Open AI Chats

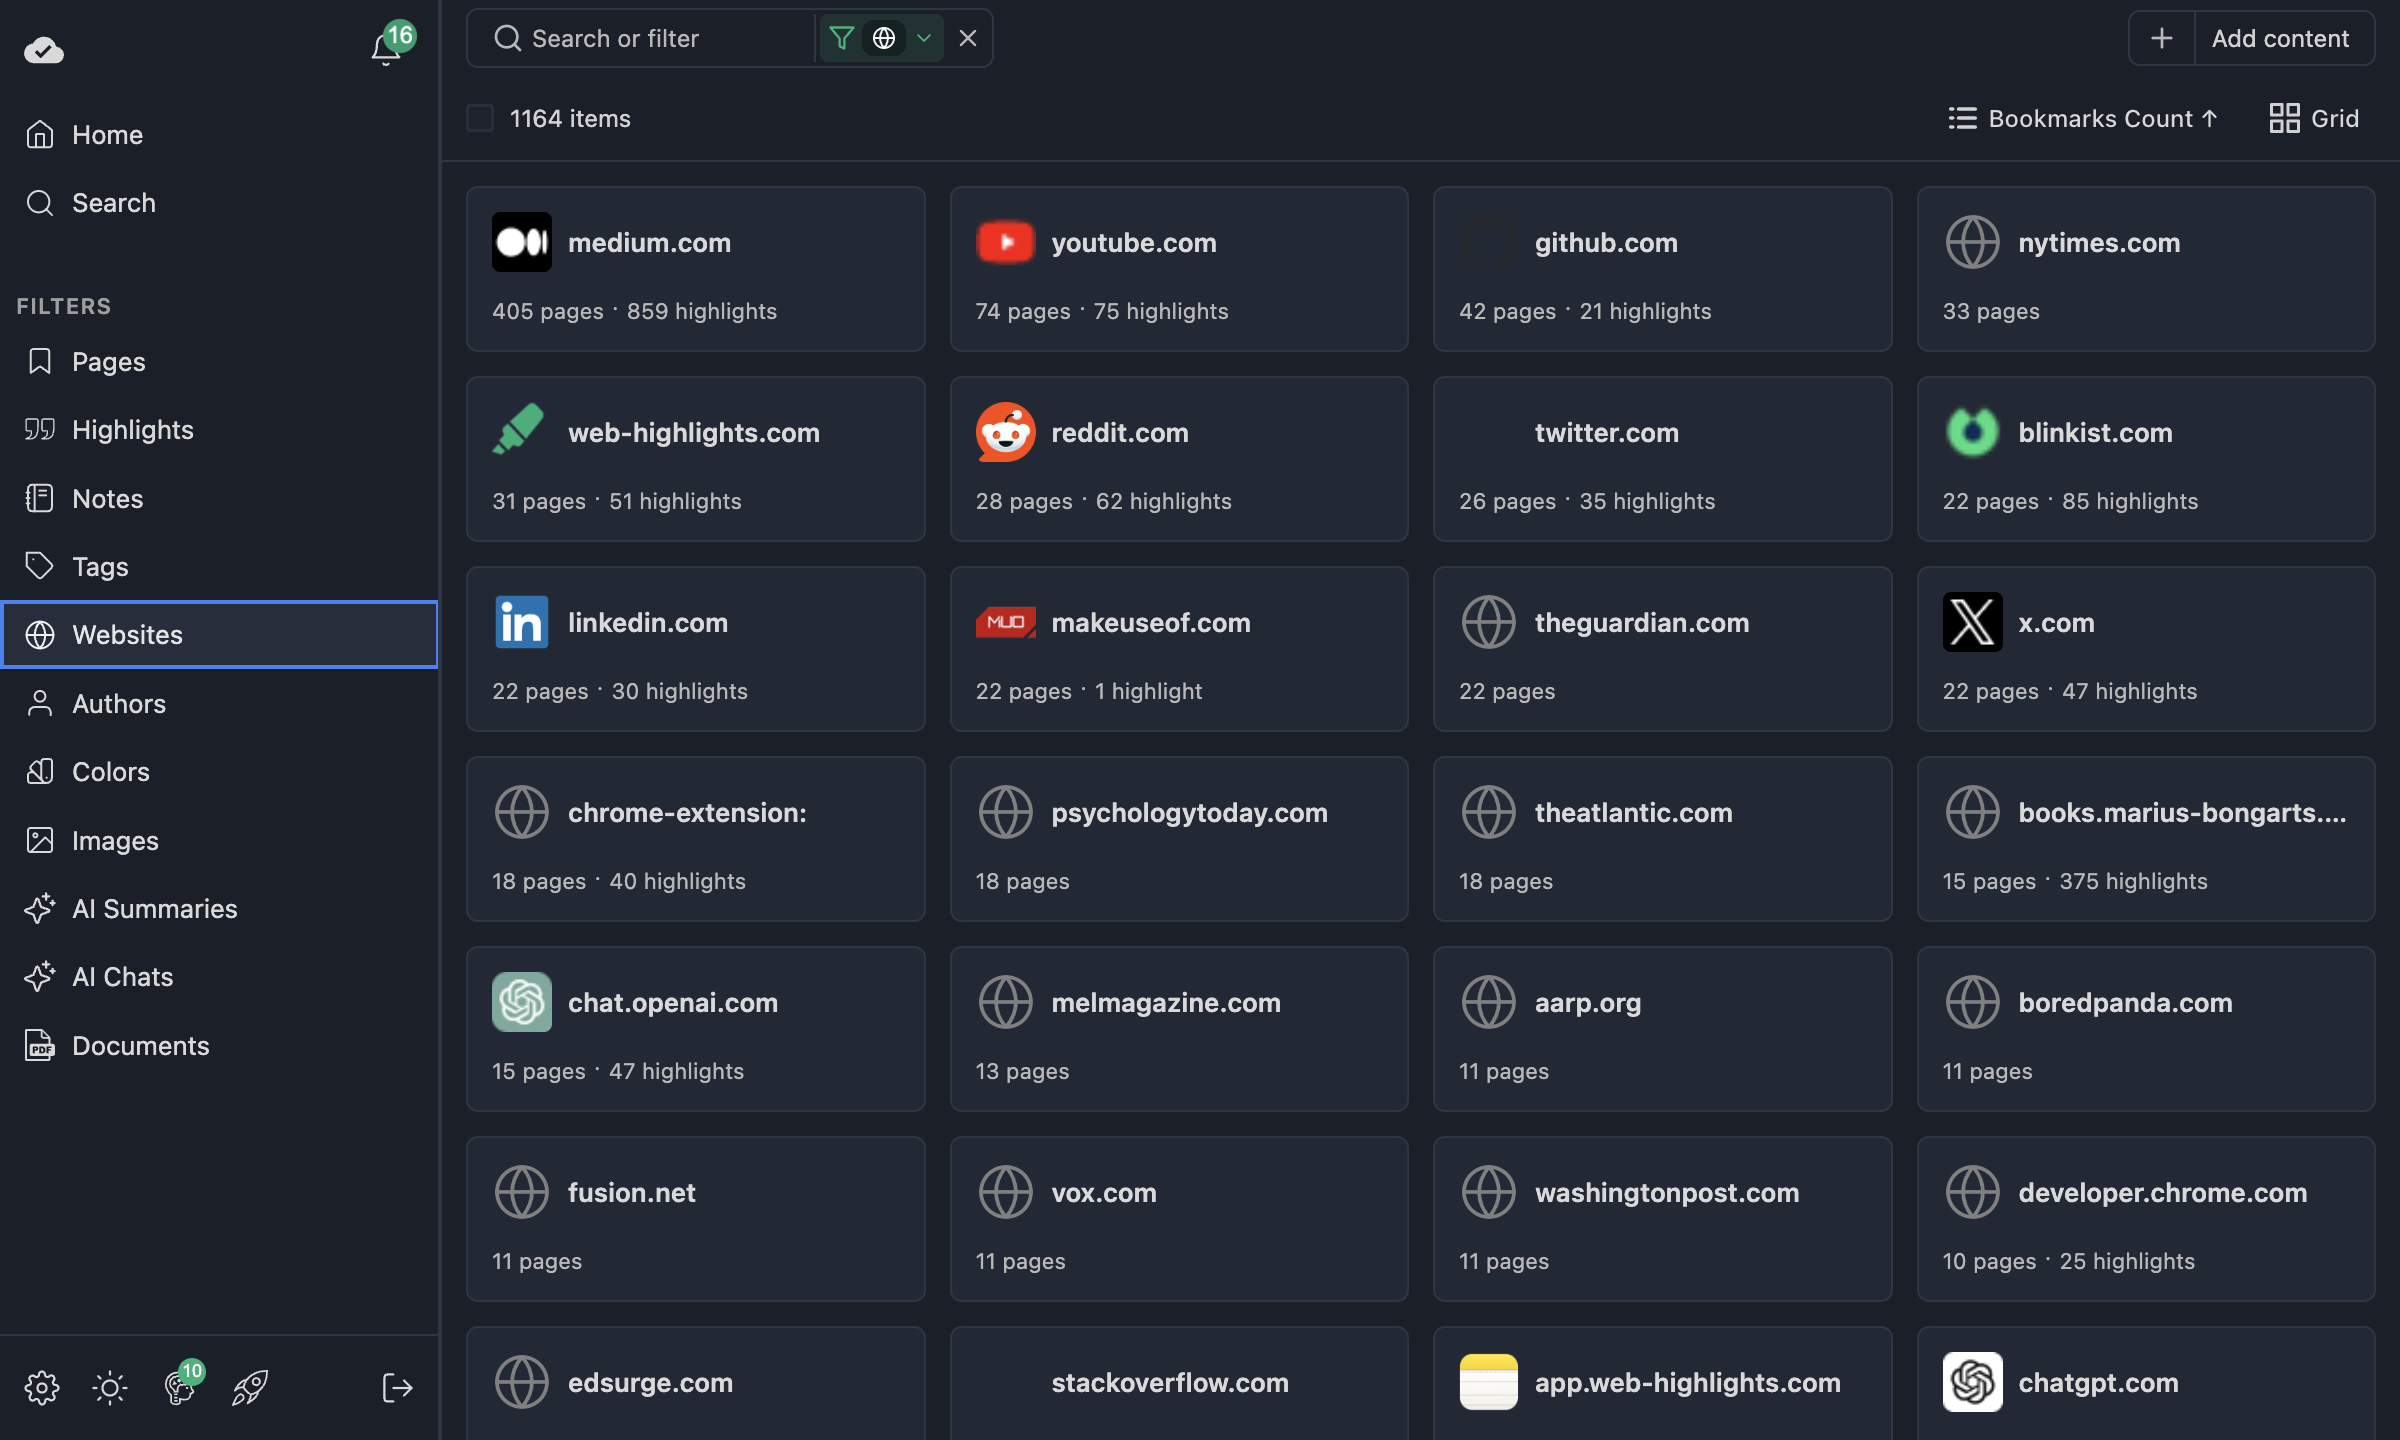(121, 976)
